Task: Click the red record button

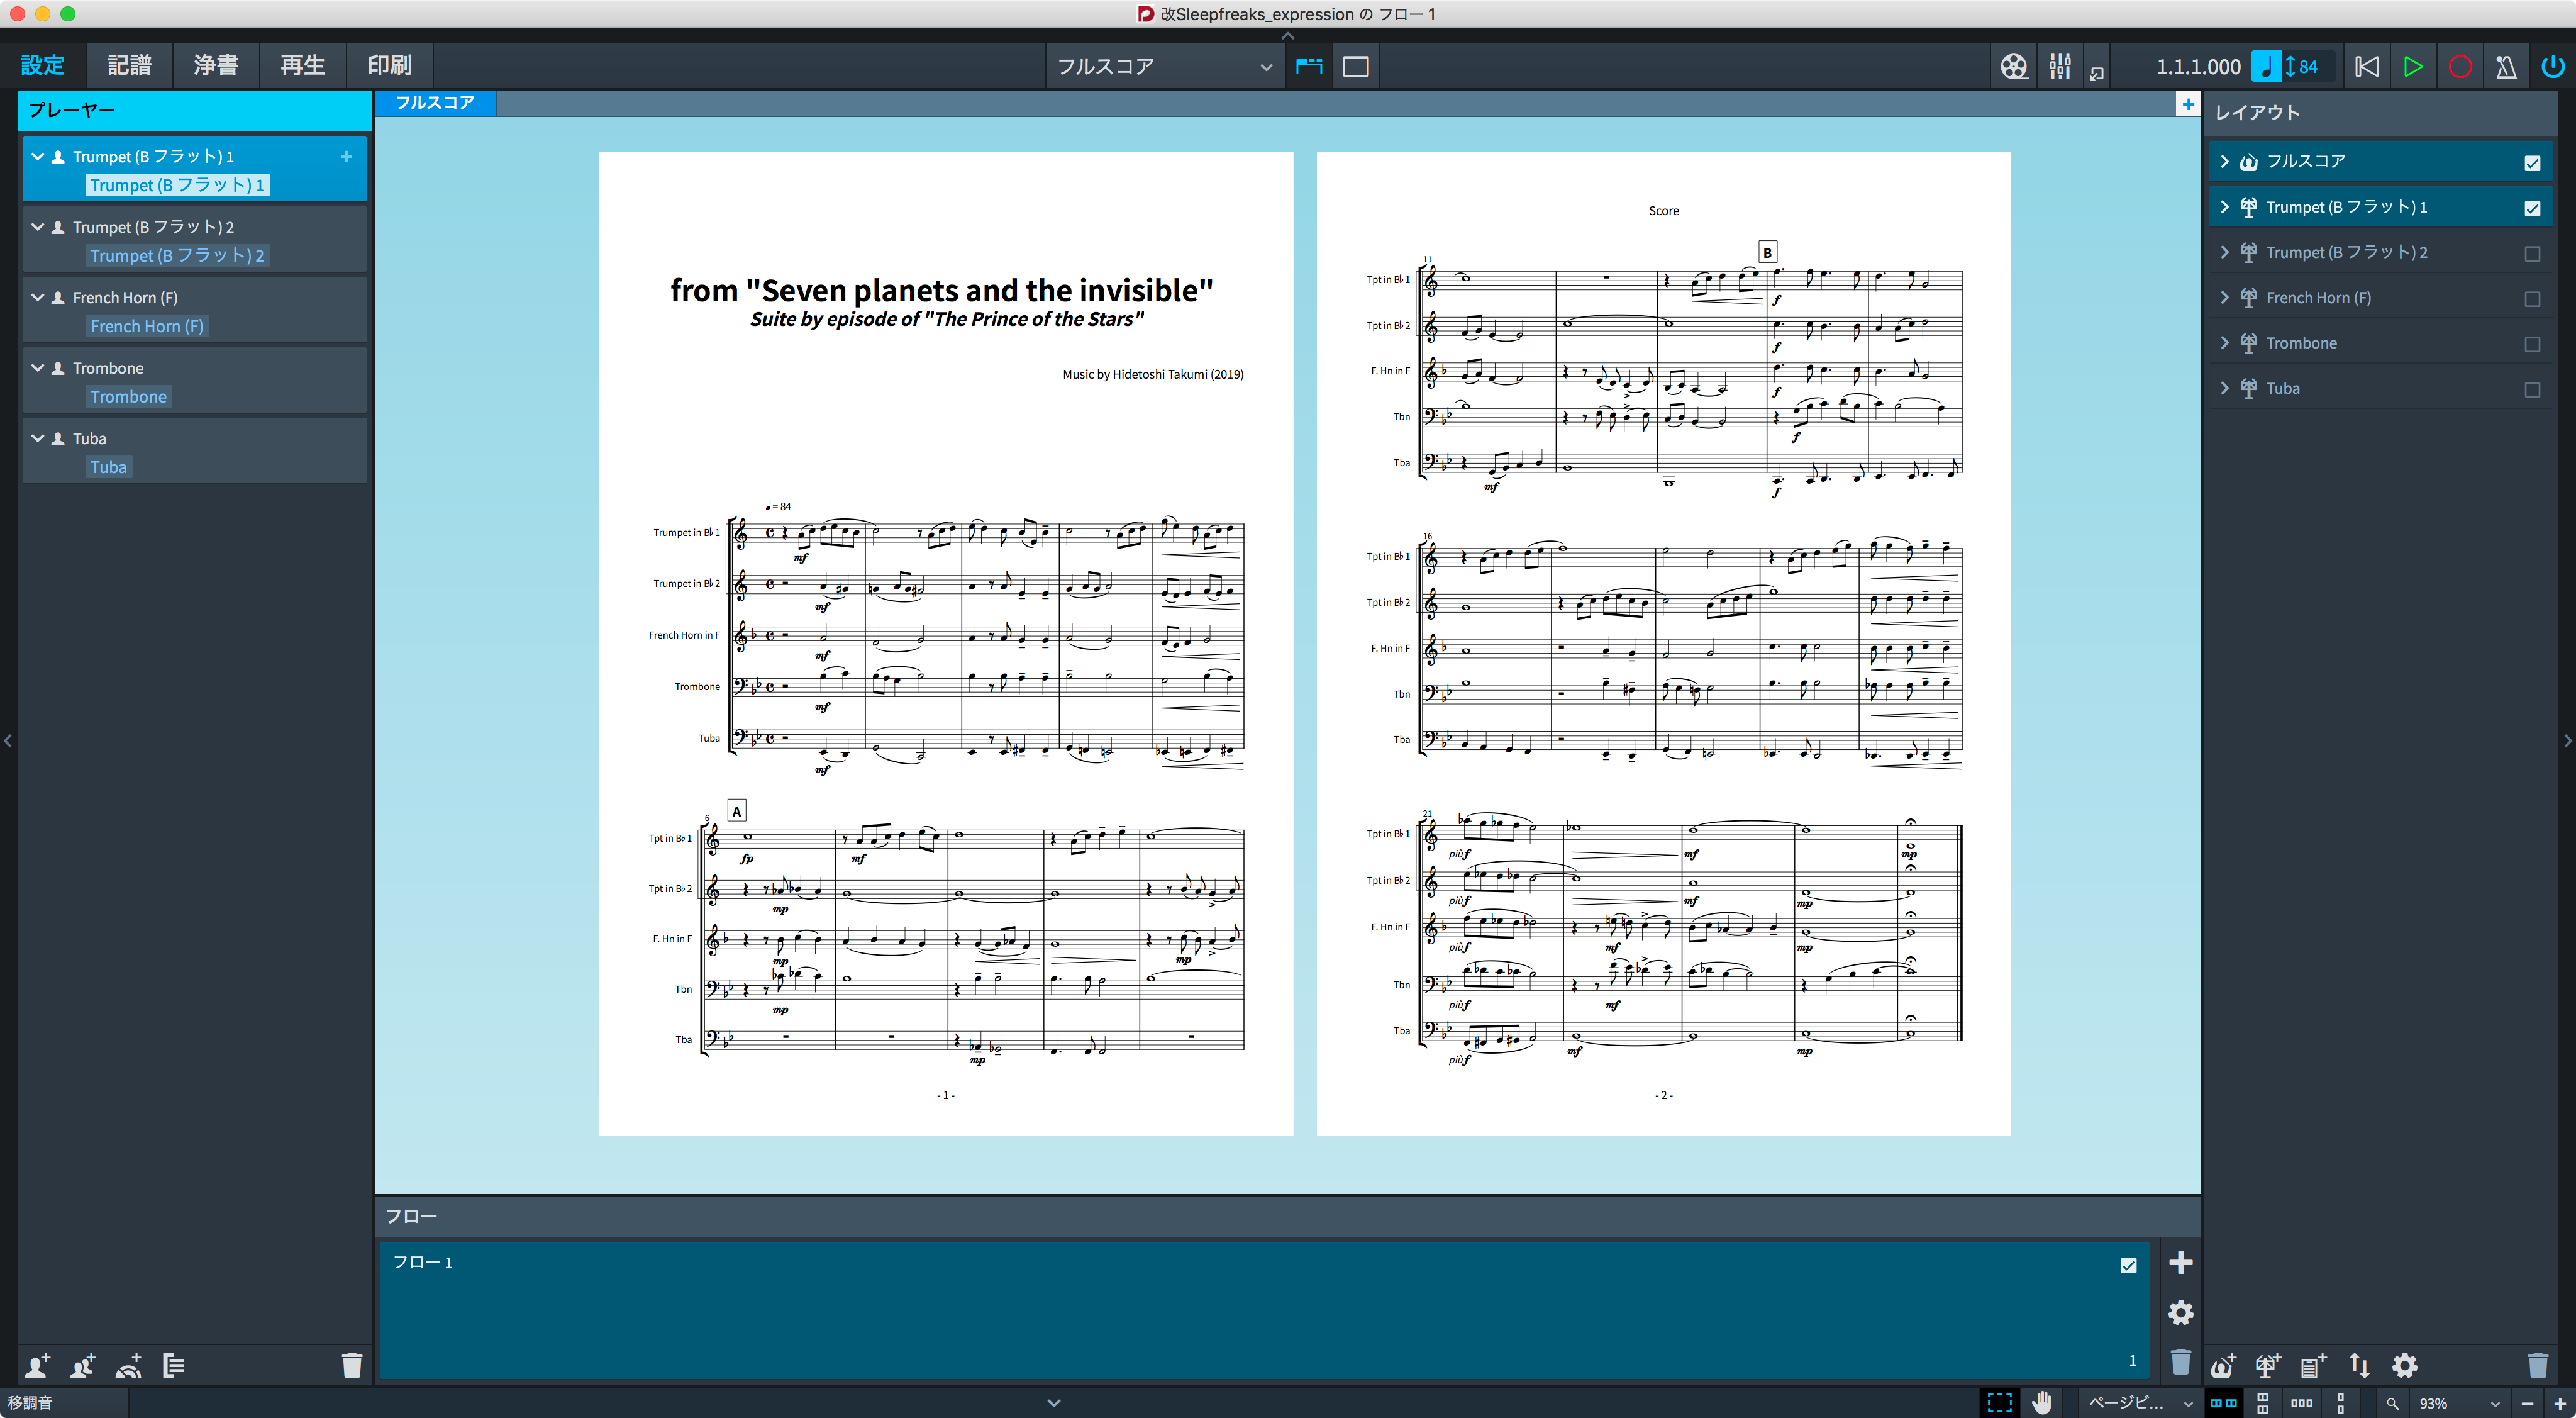Action: point(2460,66)
